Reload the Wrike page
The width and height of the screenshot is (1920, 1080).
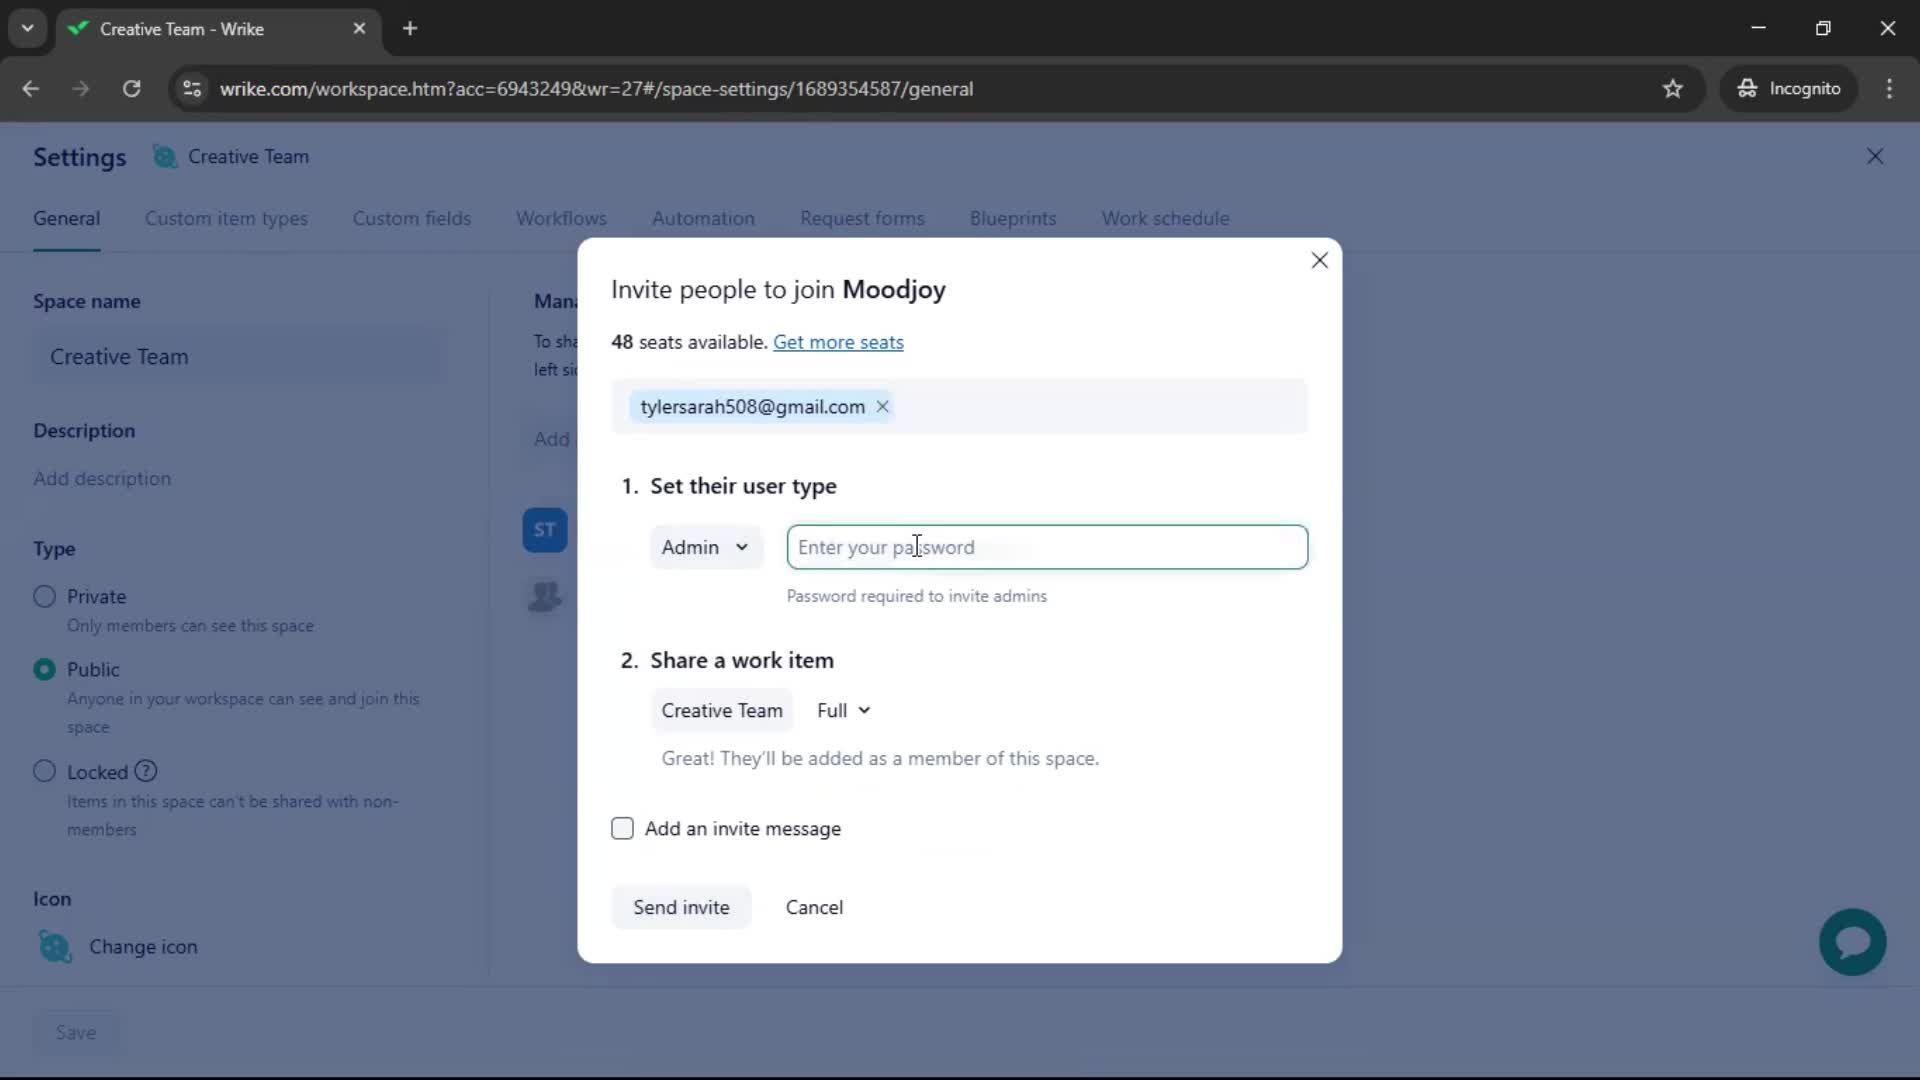131,89
